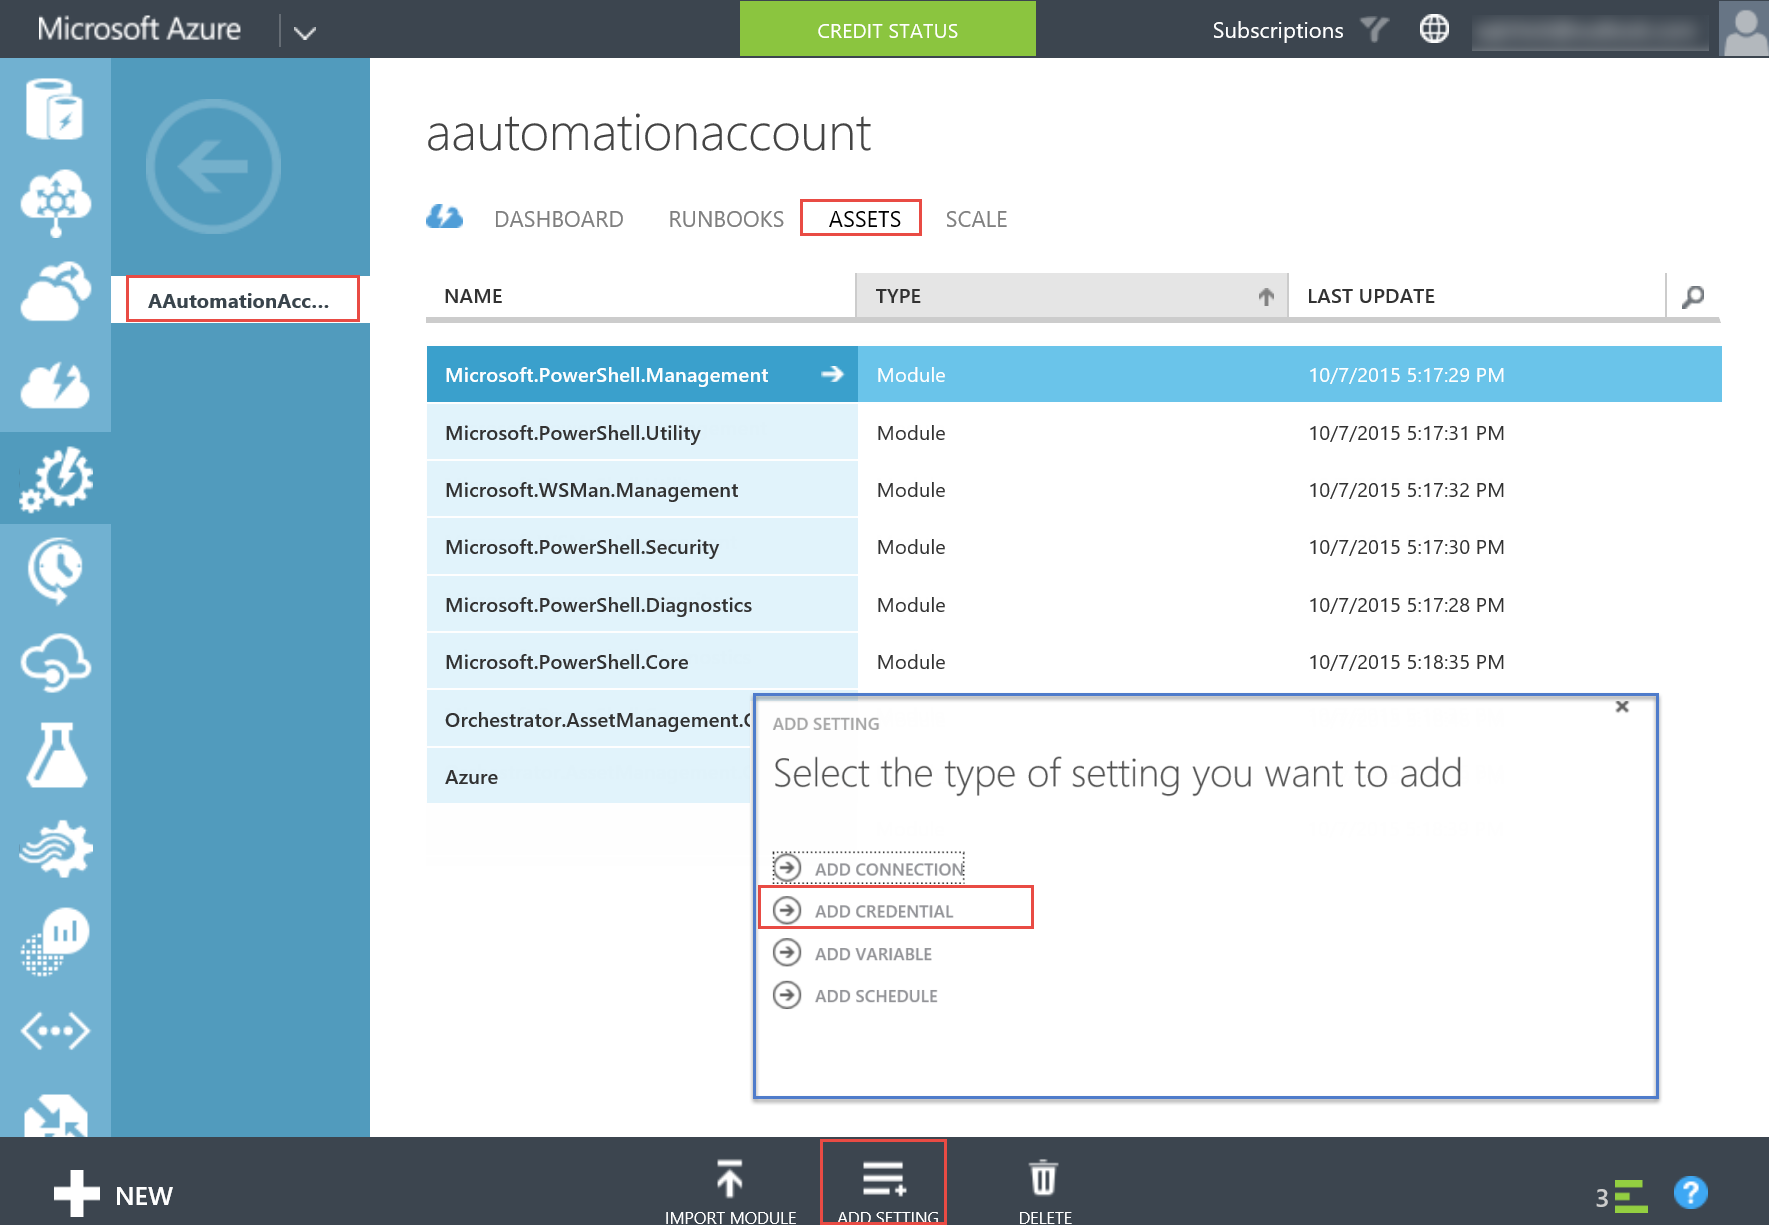1769x1225 pixels.
Task: Click the blurred account email in header
Action: coord(1590,31)
